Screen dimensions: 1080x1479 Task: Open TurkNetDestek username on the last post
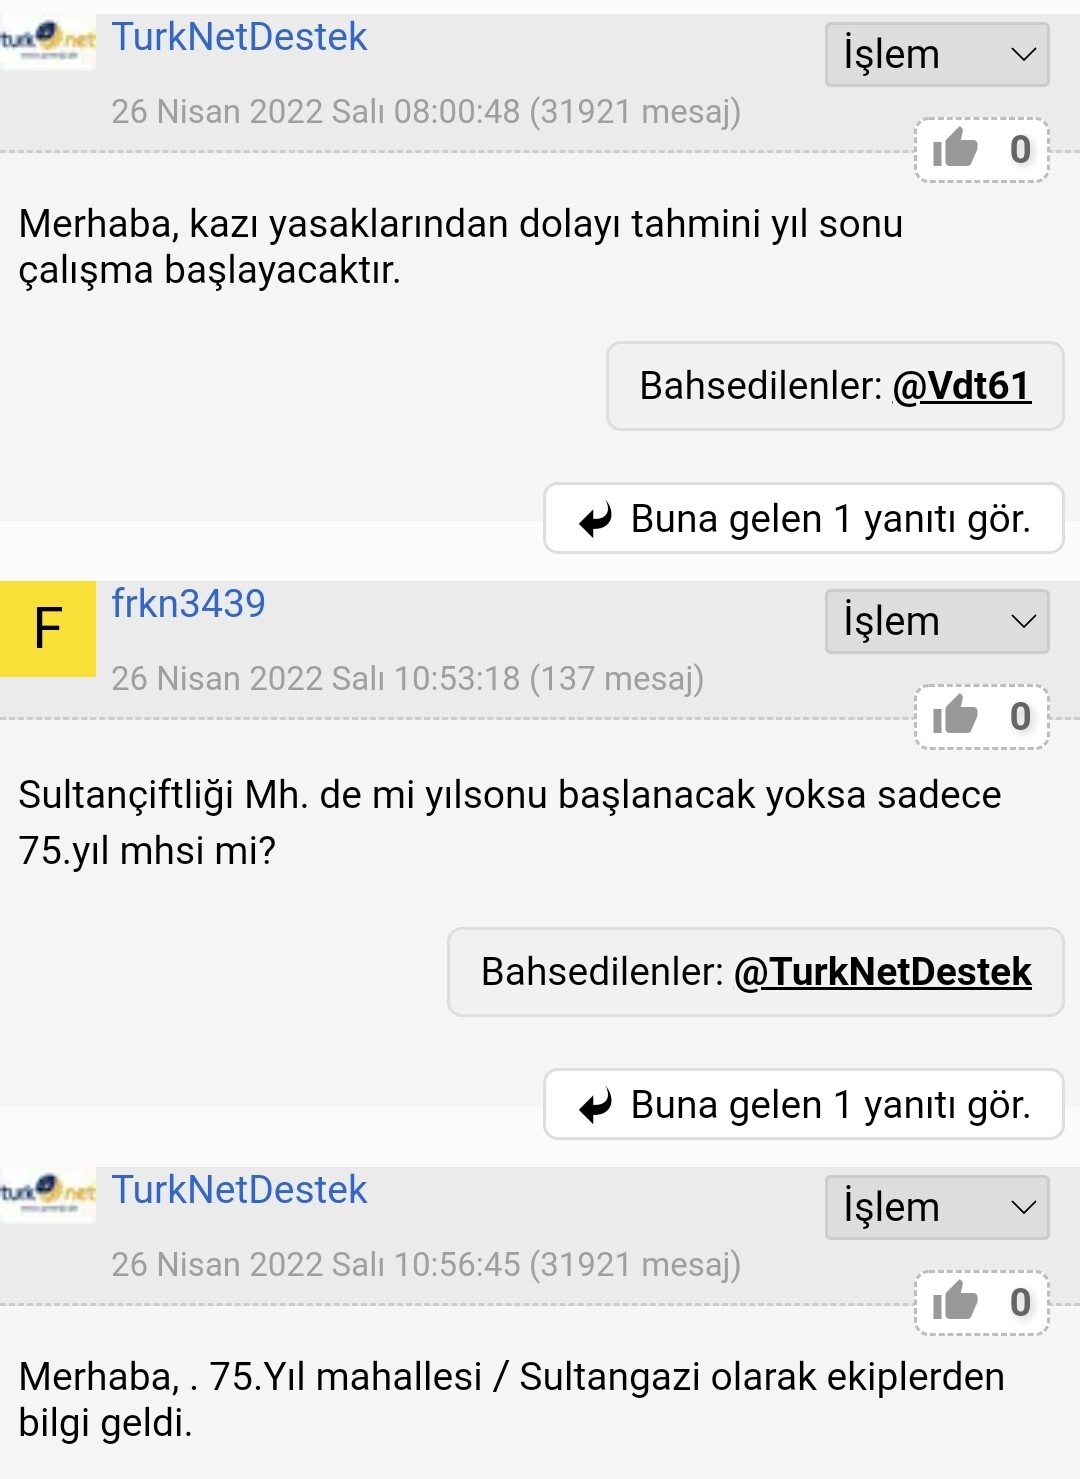239,1190
